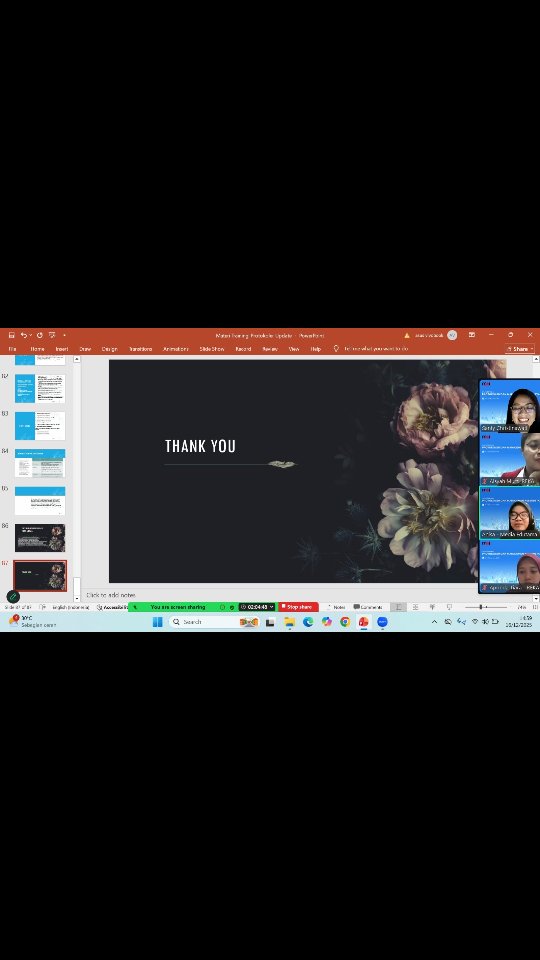Select slide 84 thumbnail
This screenshot has height=960, width=540.
(x=40, y=463)
